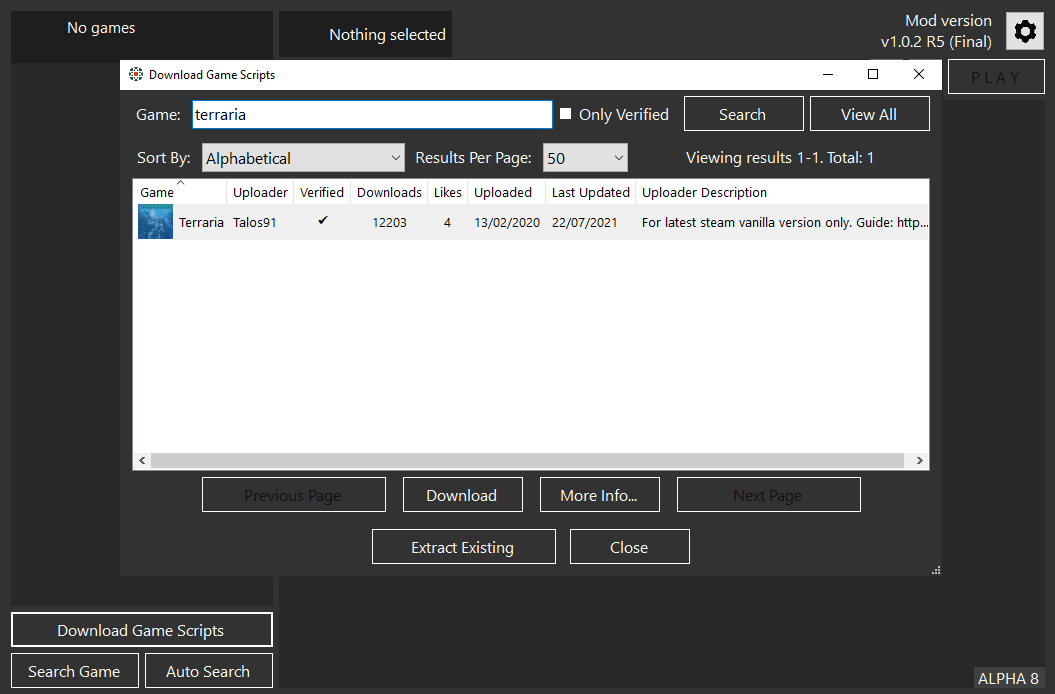Open Download Game Scripts from main window

click(x=141, y=629)
